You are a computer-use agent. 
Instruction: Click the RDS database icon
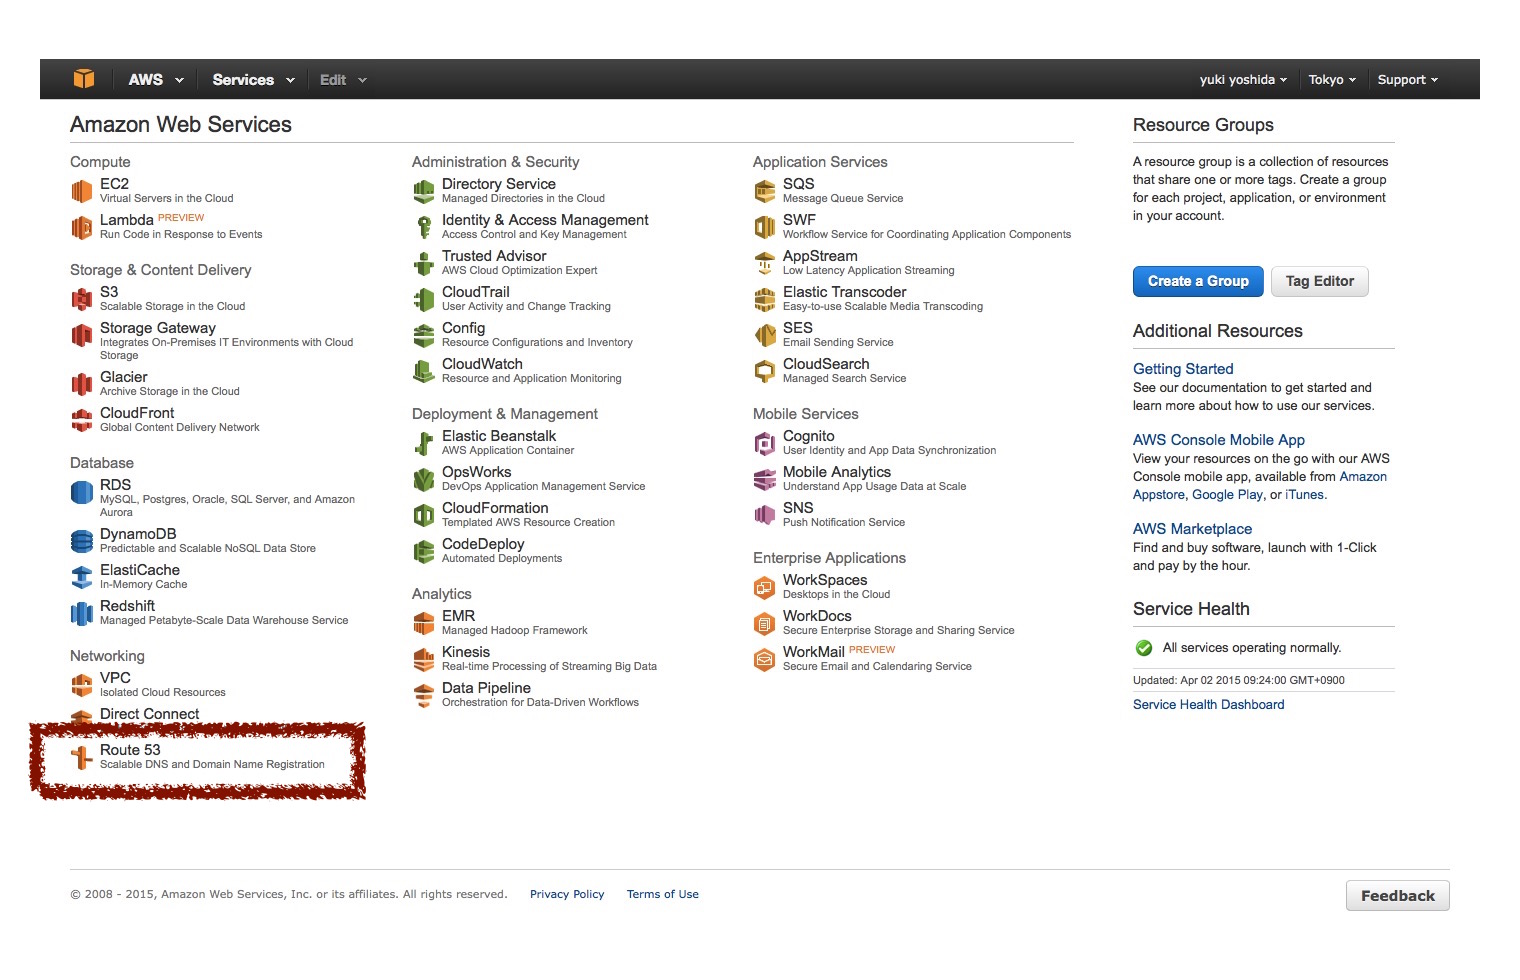[82, 492]
